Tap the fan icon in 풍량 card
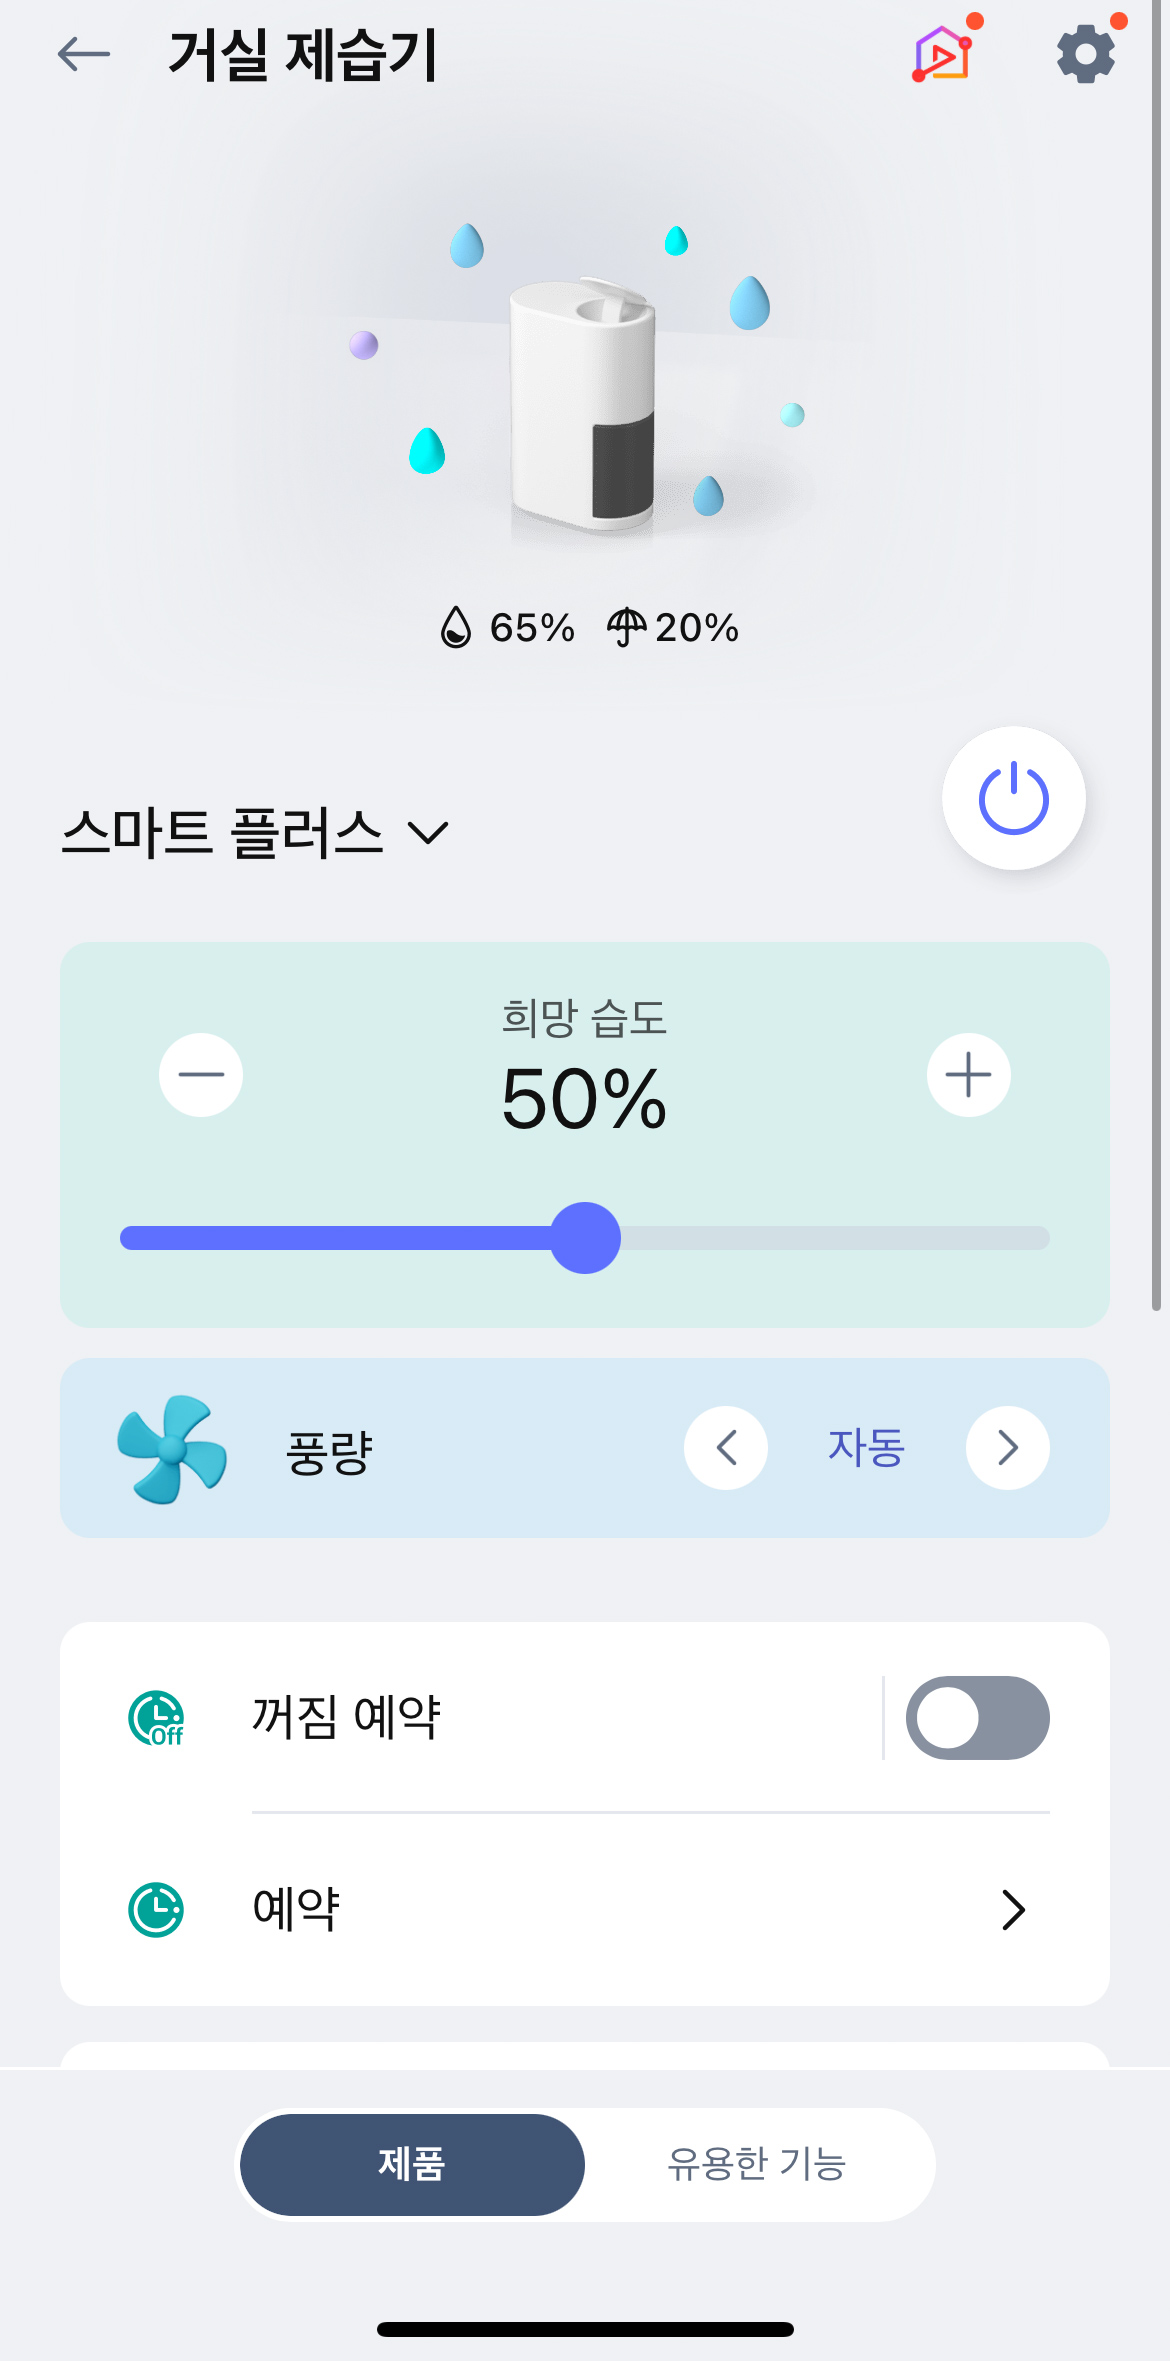This screenshot has width=1170, height=2361. (172, 1449)
